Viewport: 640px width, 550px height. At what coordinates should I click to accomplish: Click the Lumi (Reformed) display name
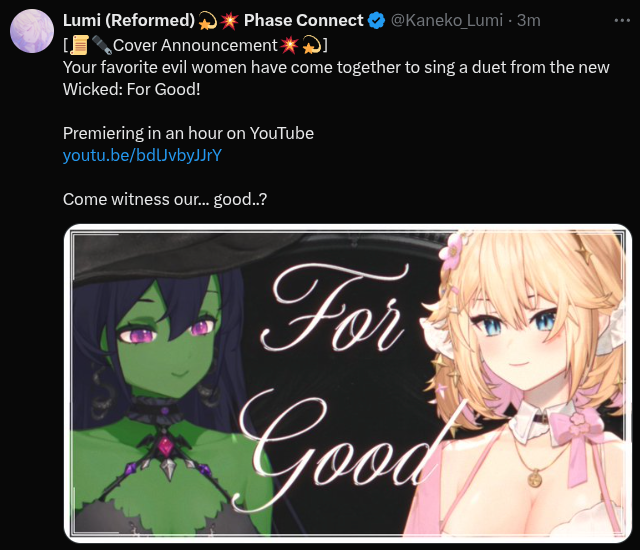(x=129, y=20)
